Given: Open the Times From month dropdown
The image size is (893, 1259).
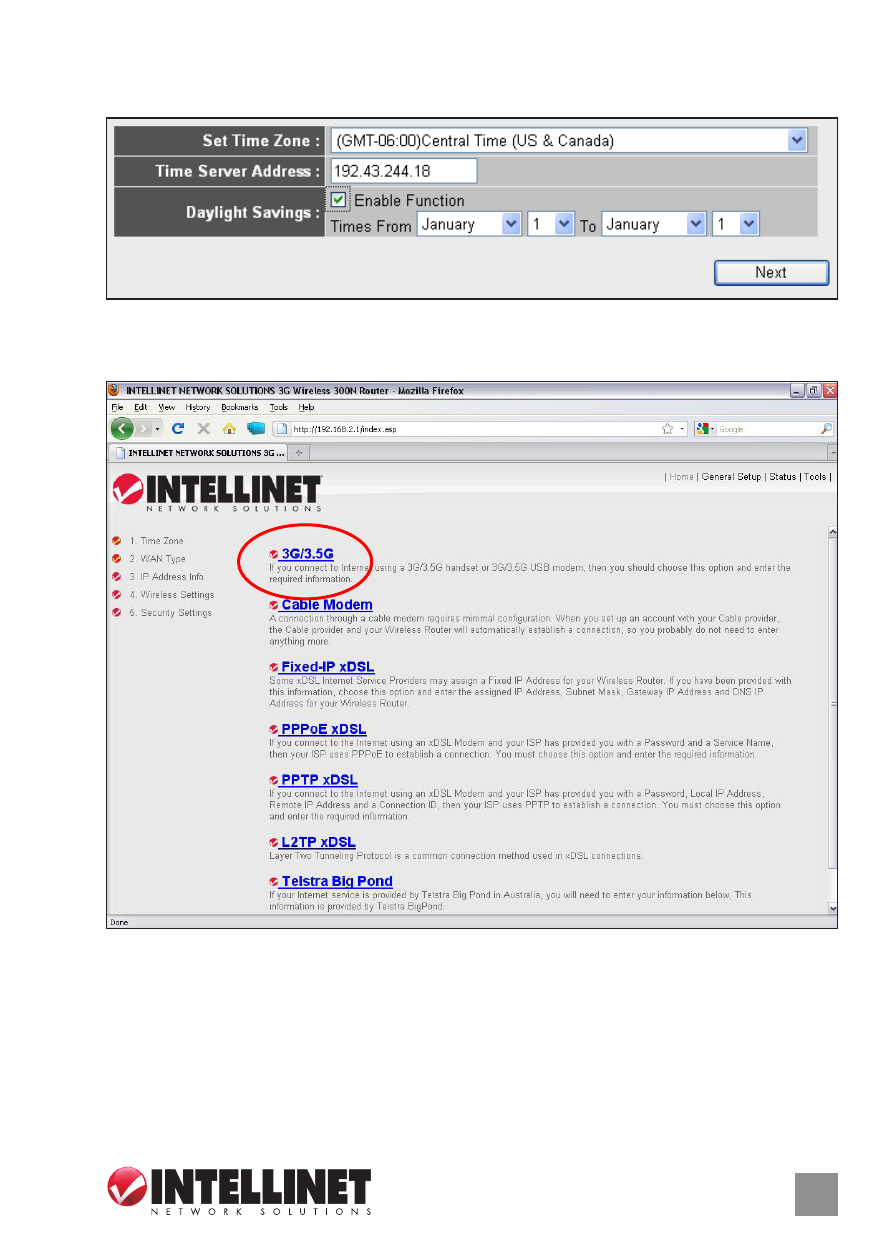Looking at the screenshot, I should [x=469, y=224].
